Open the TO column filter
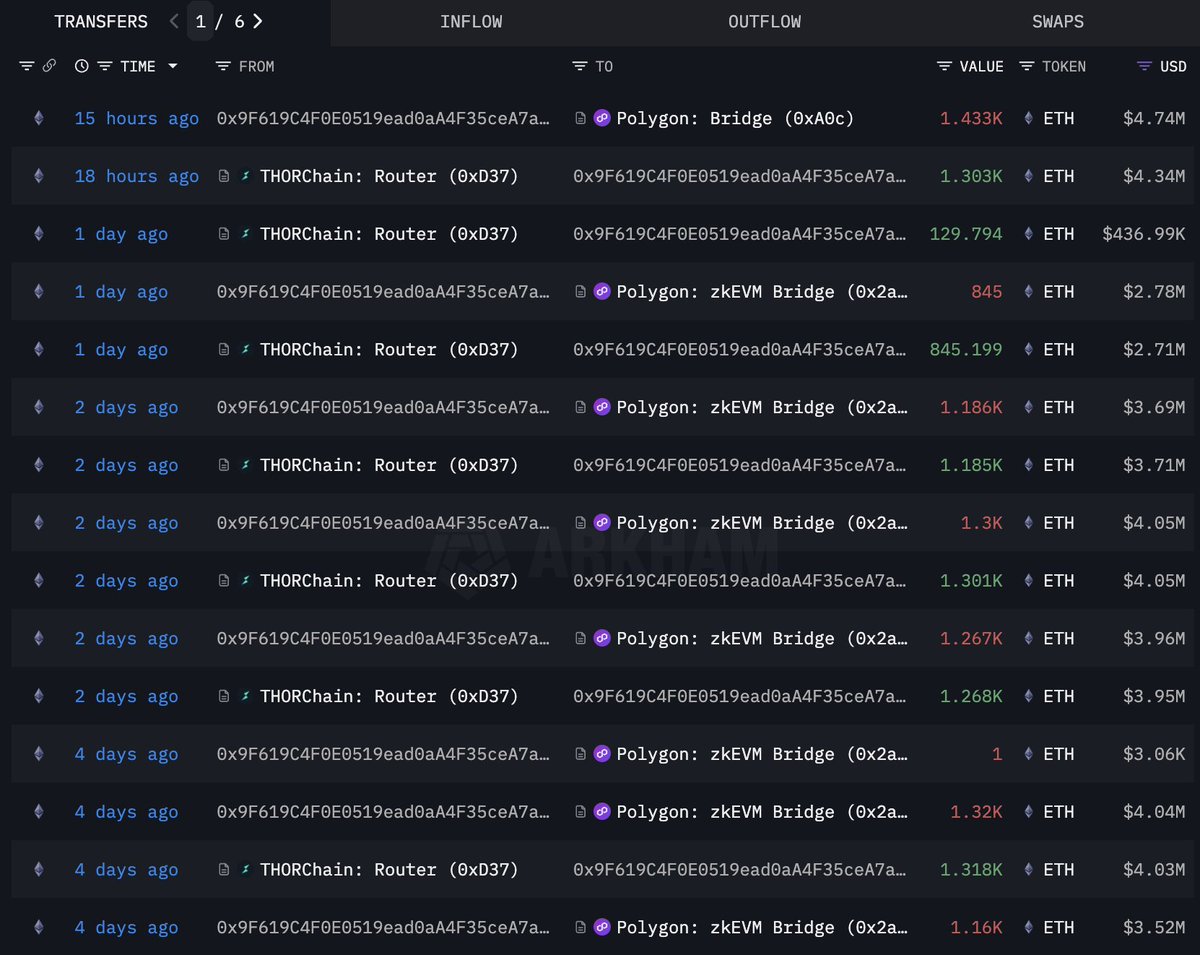Viewport: 1200px width, 955px height. 579,66
